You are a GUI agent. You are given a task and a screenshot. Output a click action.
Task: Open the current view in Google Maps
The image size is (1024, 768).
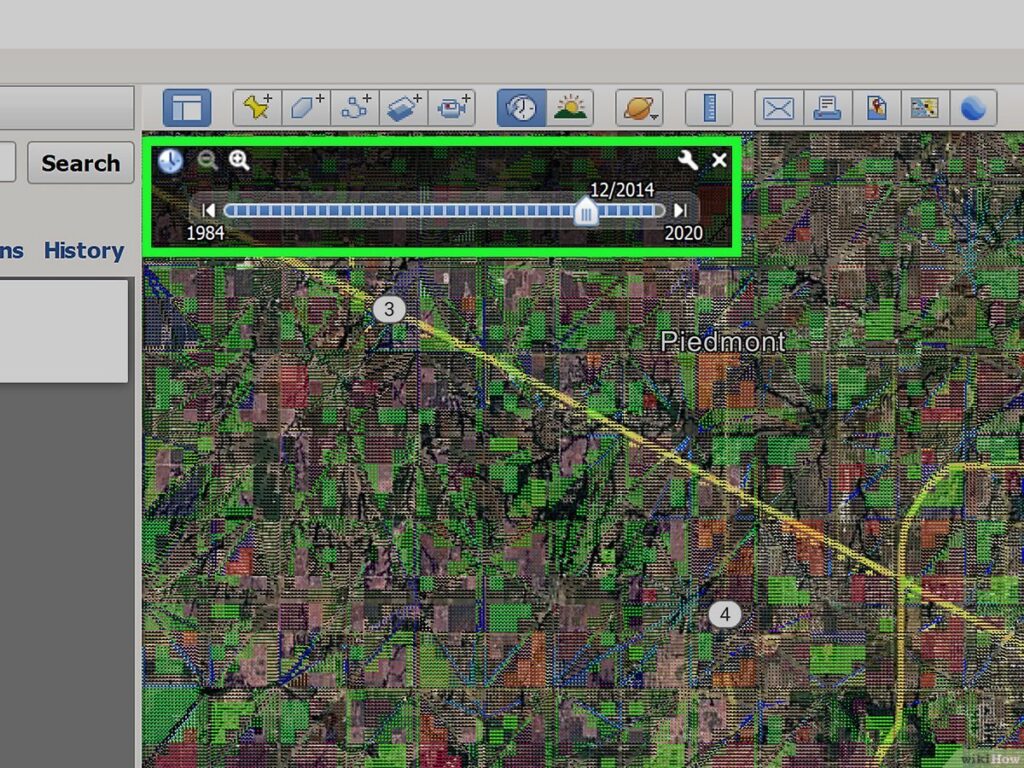[x=925, y=108]
